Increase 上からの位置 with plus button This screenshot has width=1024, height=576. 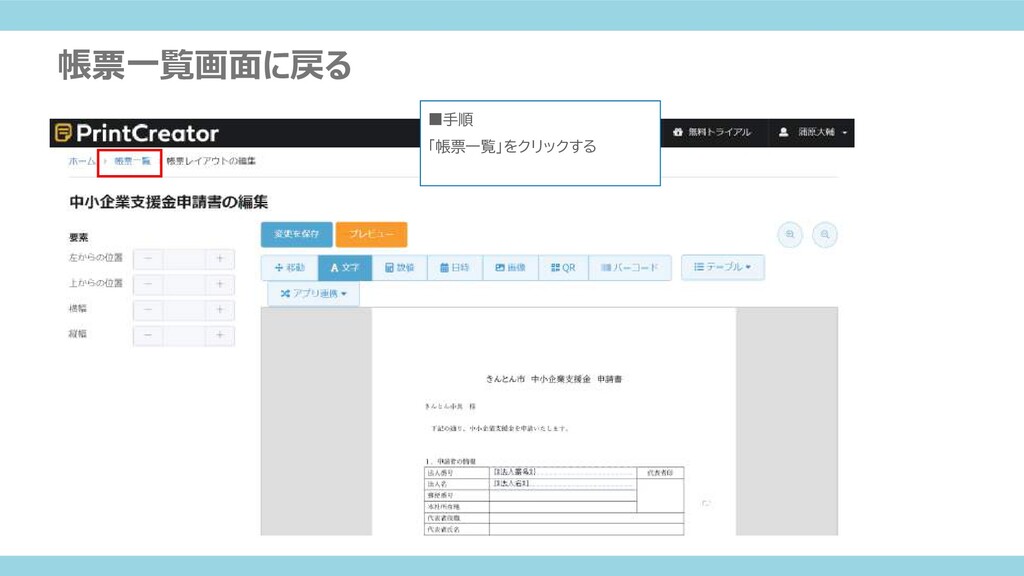click(x=220, y=284)
